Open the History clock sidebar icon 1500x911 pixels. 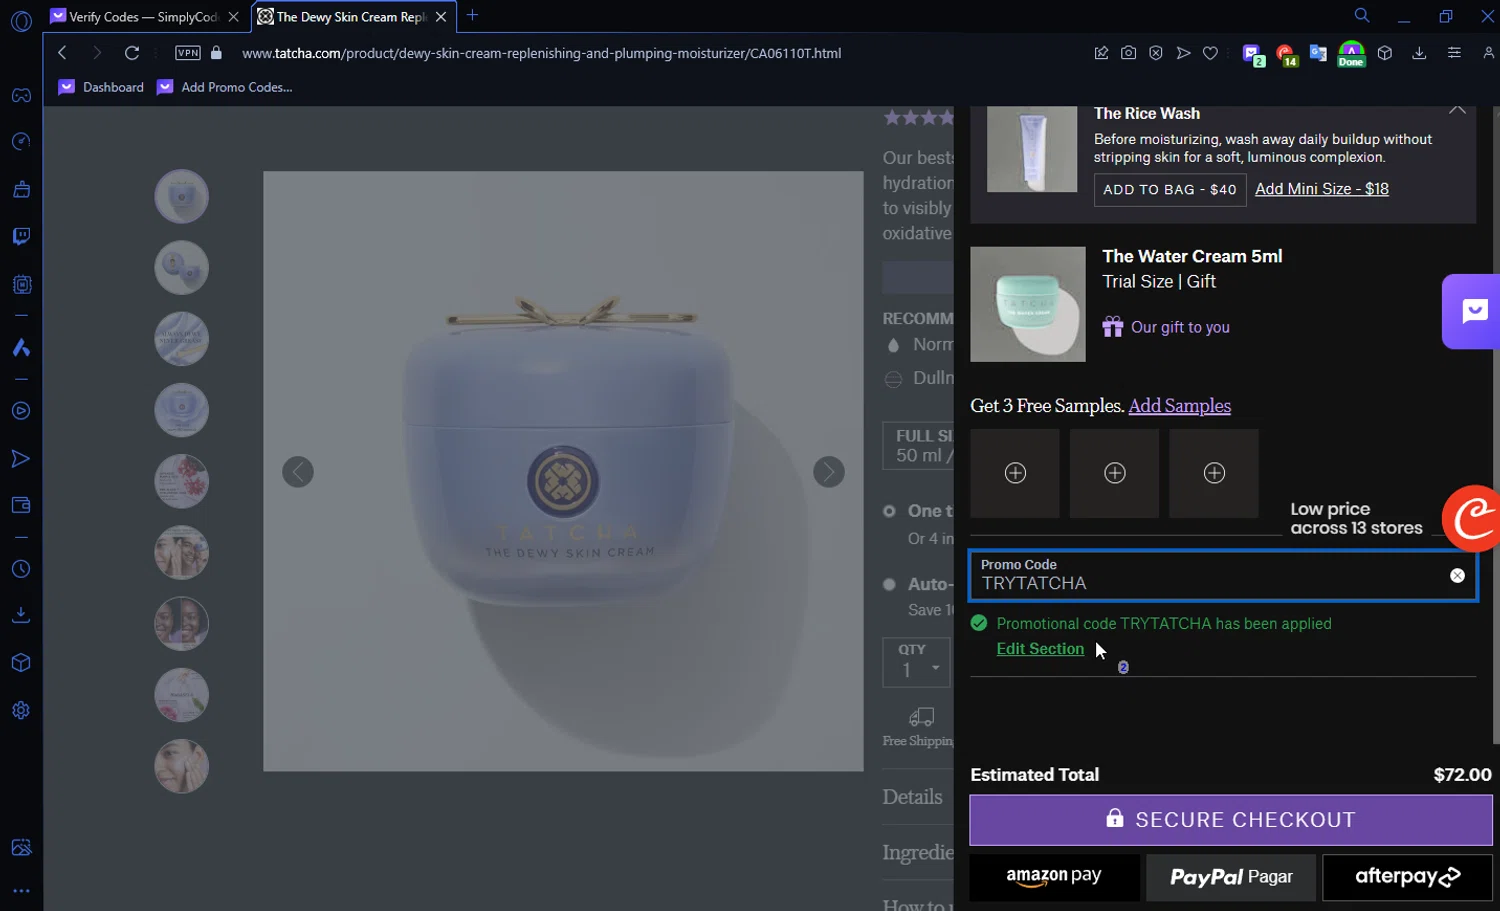tap(21, 569)
